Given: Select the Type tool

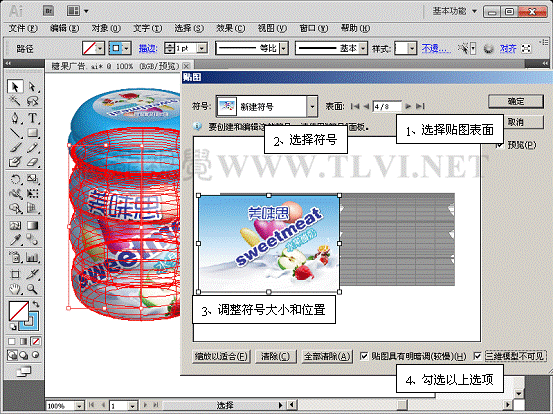Looking at the screenshot, I should tap(32, 118).
